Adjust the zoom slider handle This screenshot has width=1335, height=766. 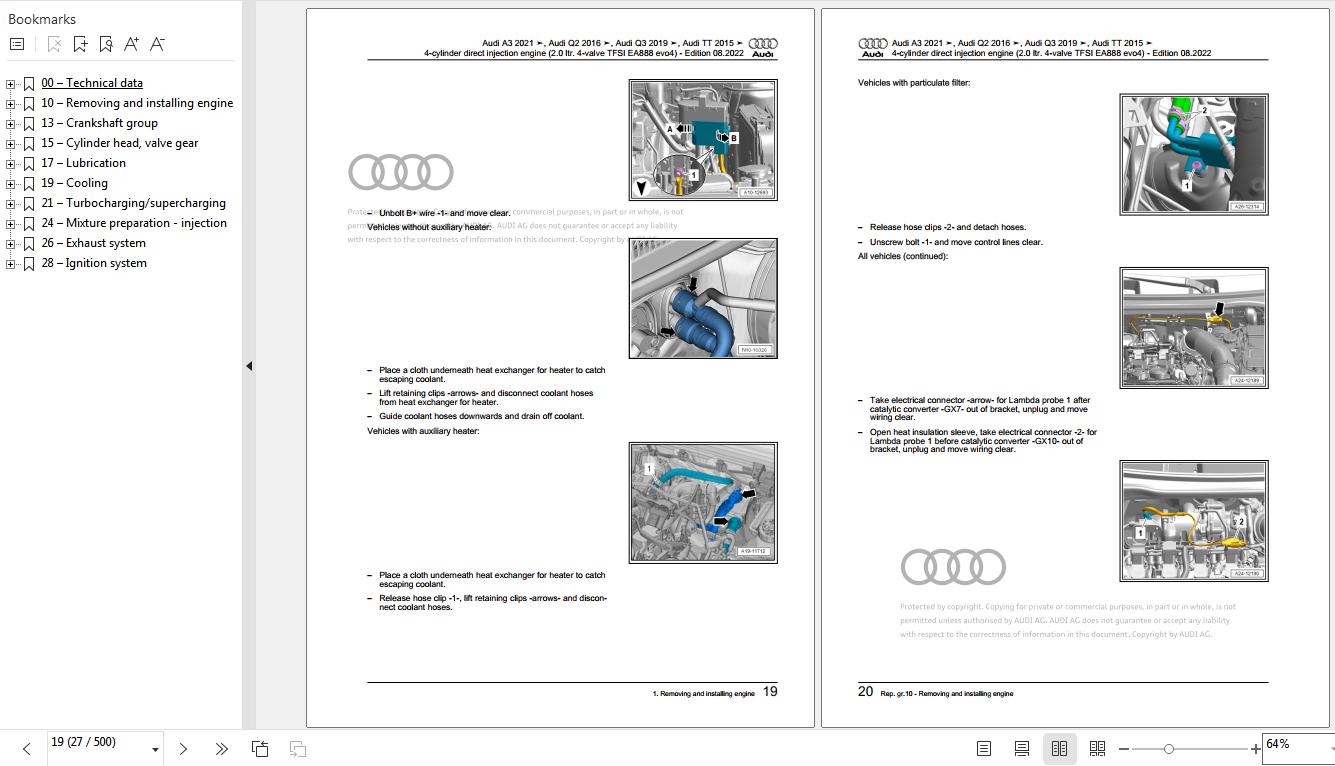click(x=1168, y=749)
